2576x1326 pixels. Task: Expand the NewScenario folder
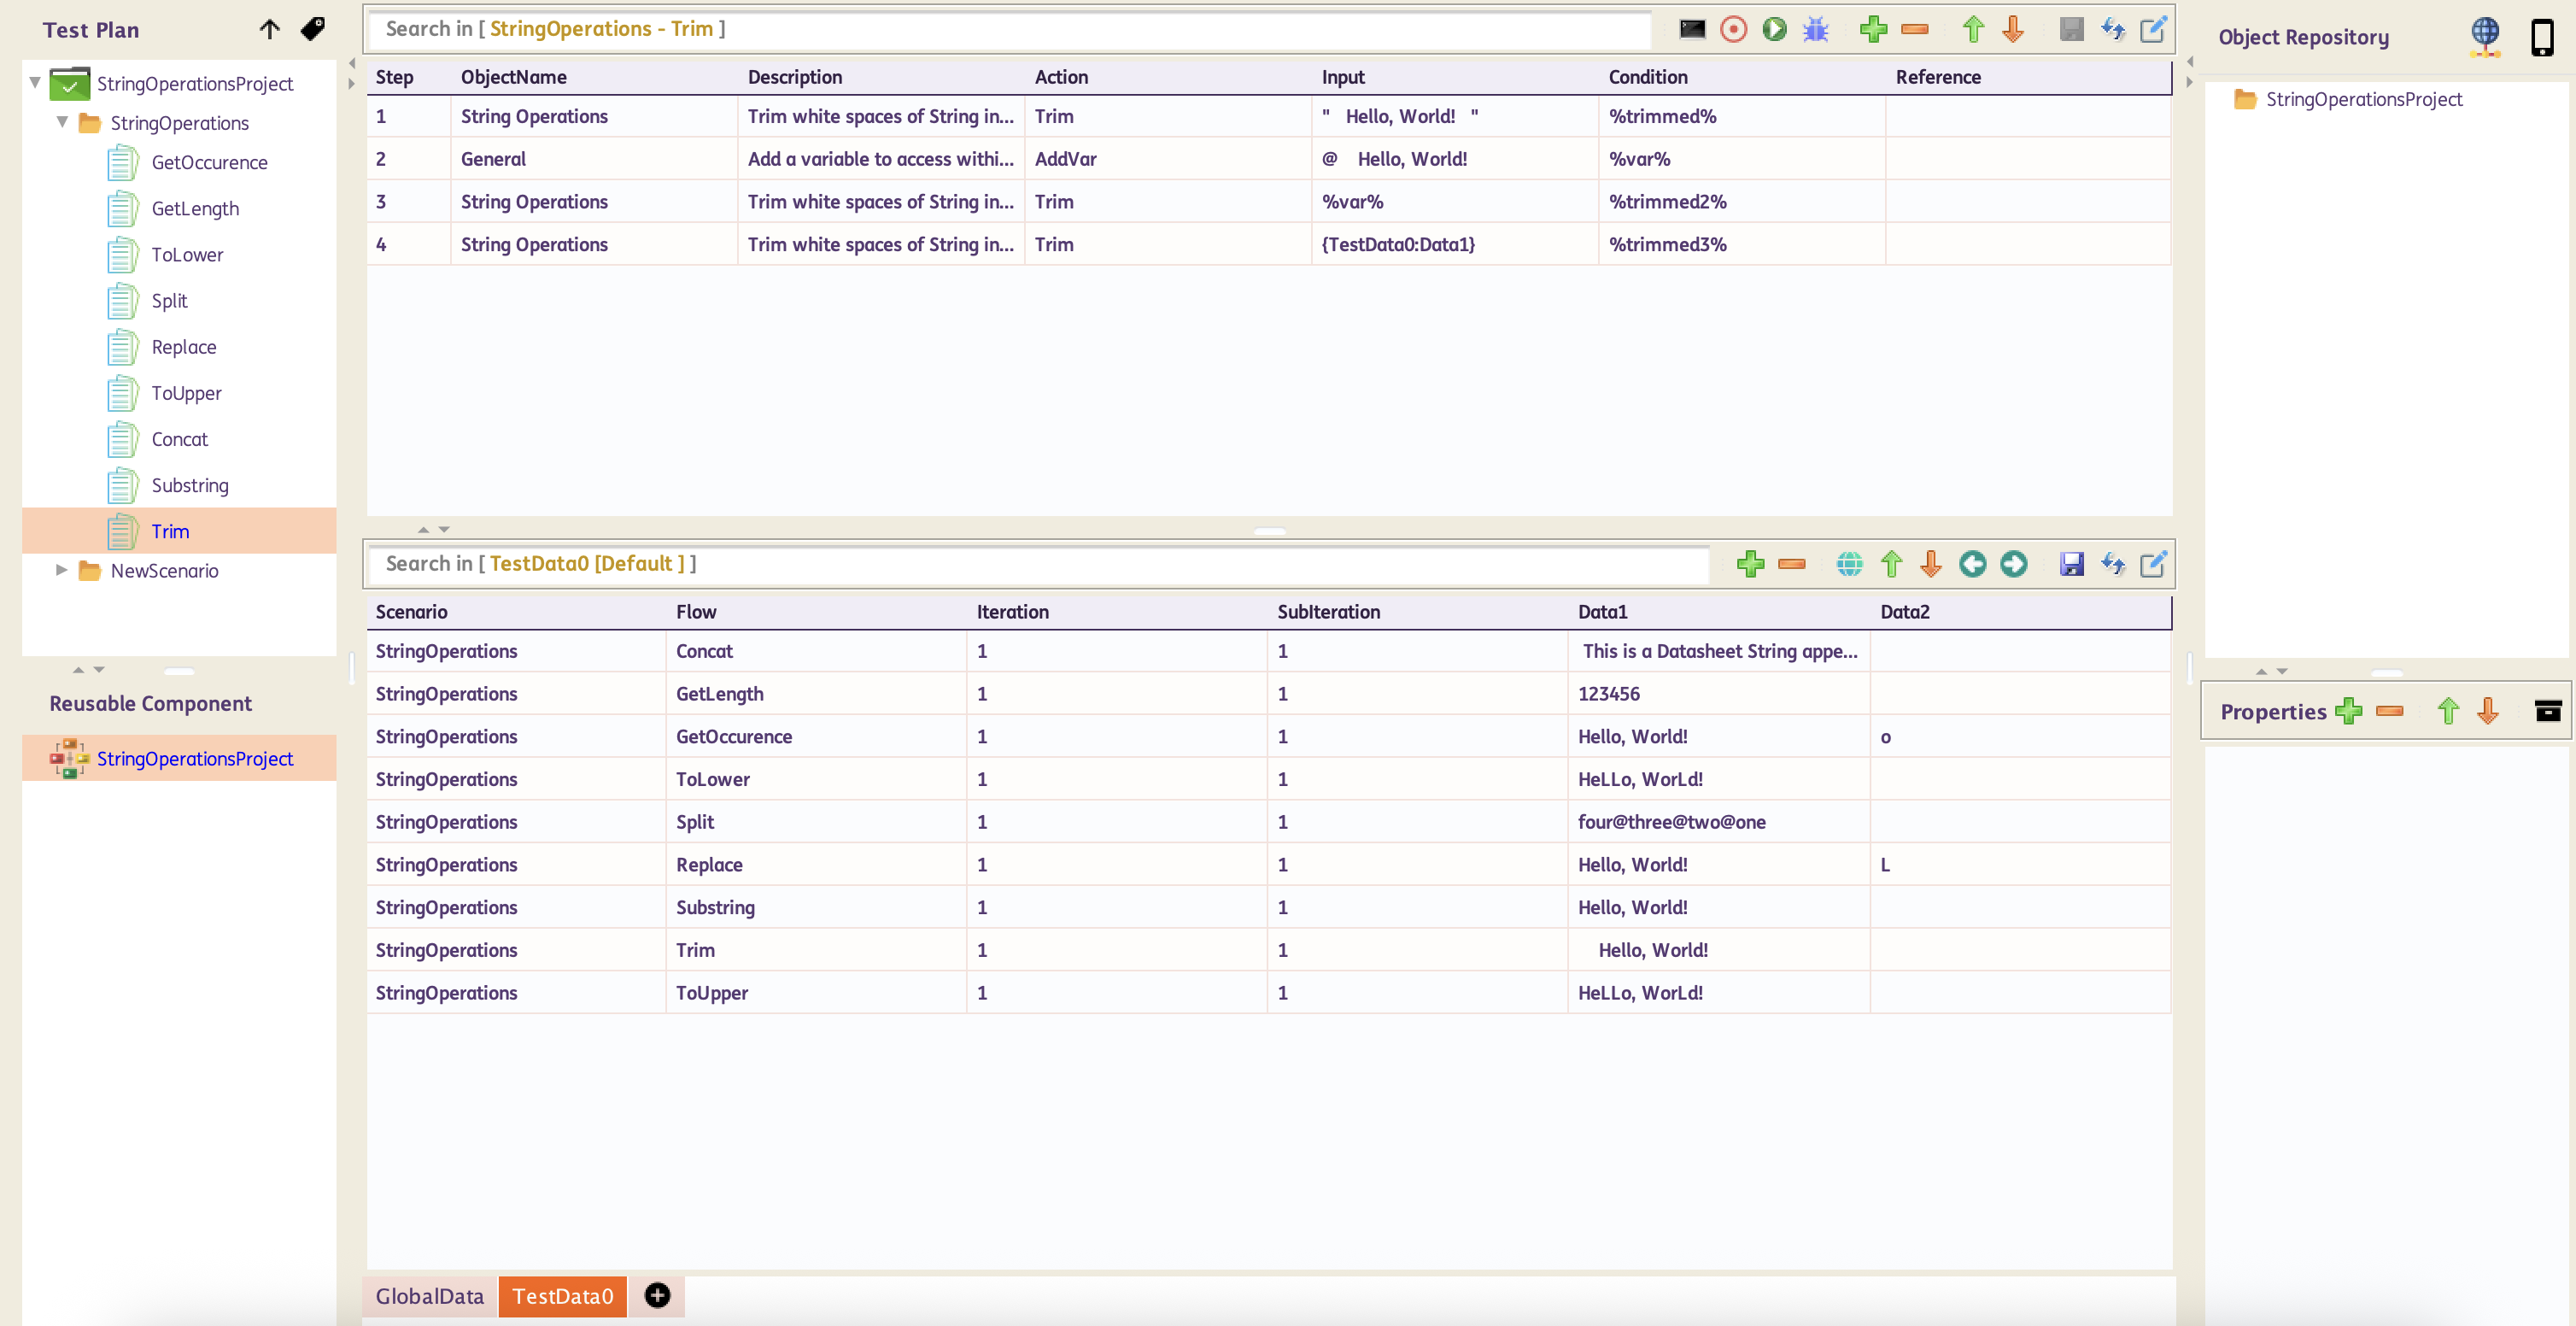[x=62, y=570]
